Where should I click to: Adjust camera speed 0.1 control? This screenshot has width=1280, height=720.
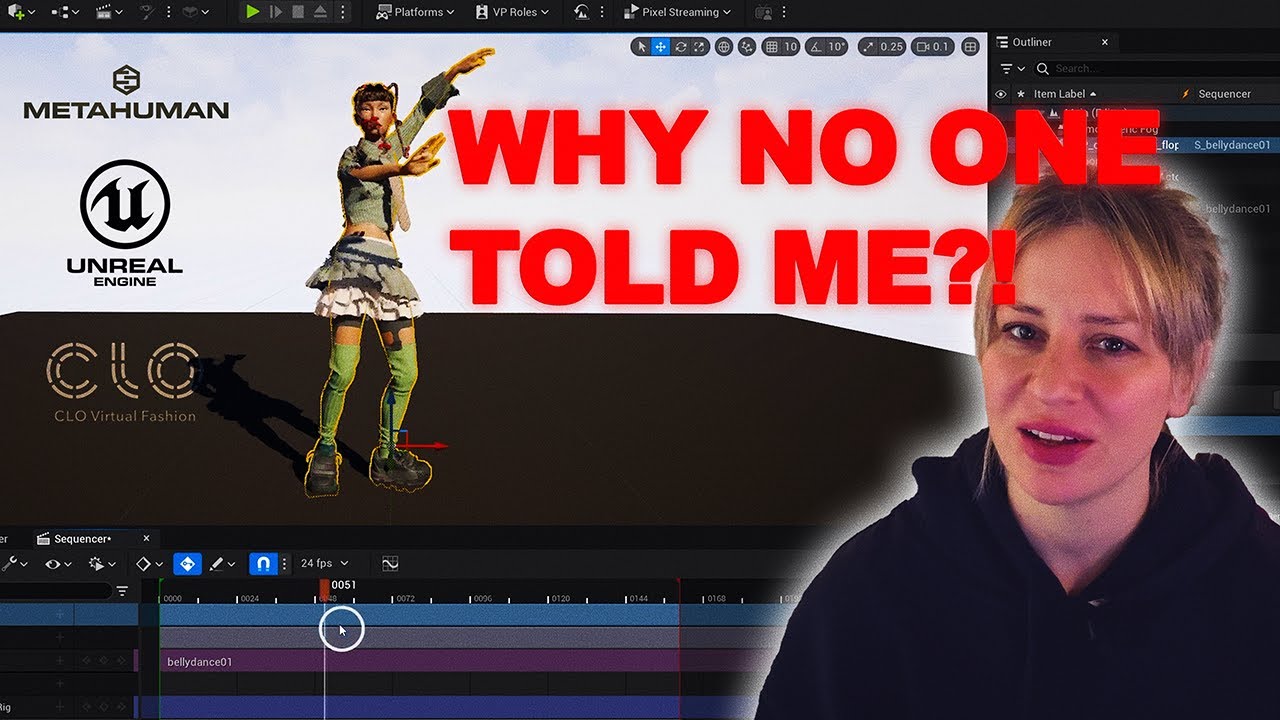click(932, 47)
